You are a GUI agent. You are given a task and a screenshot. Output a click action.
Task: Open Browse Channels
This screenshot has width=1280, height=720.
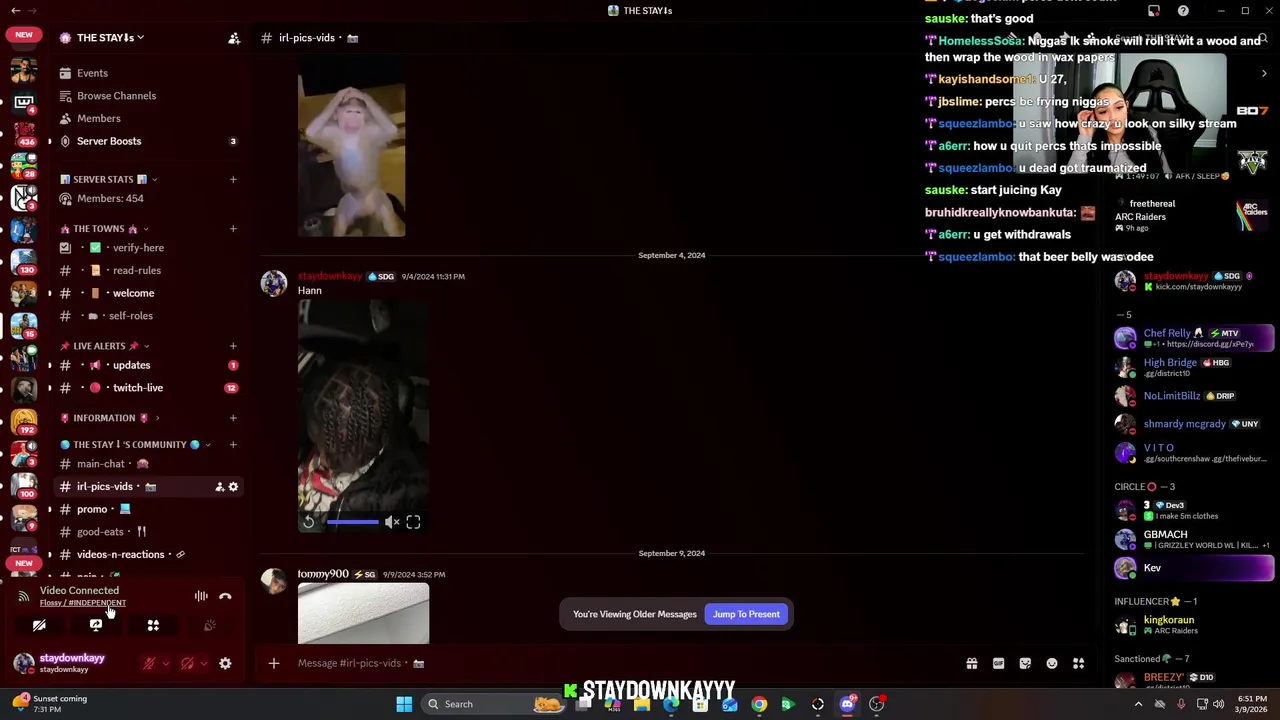(x=116, y=96)
